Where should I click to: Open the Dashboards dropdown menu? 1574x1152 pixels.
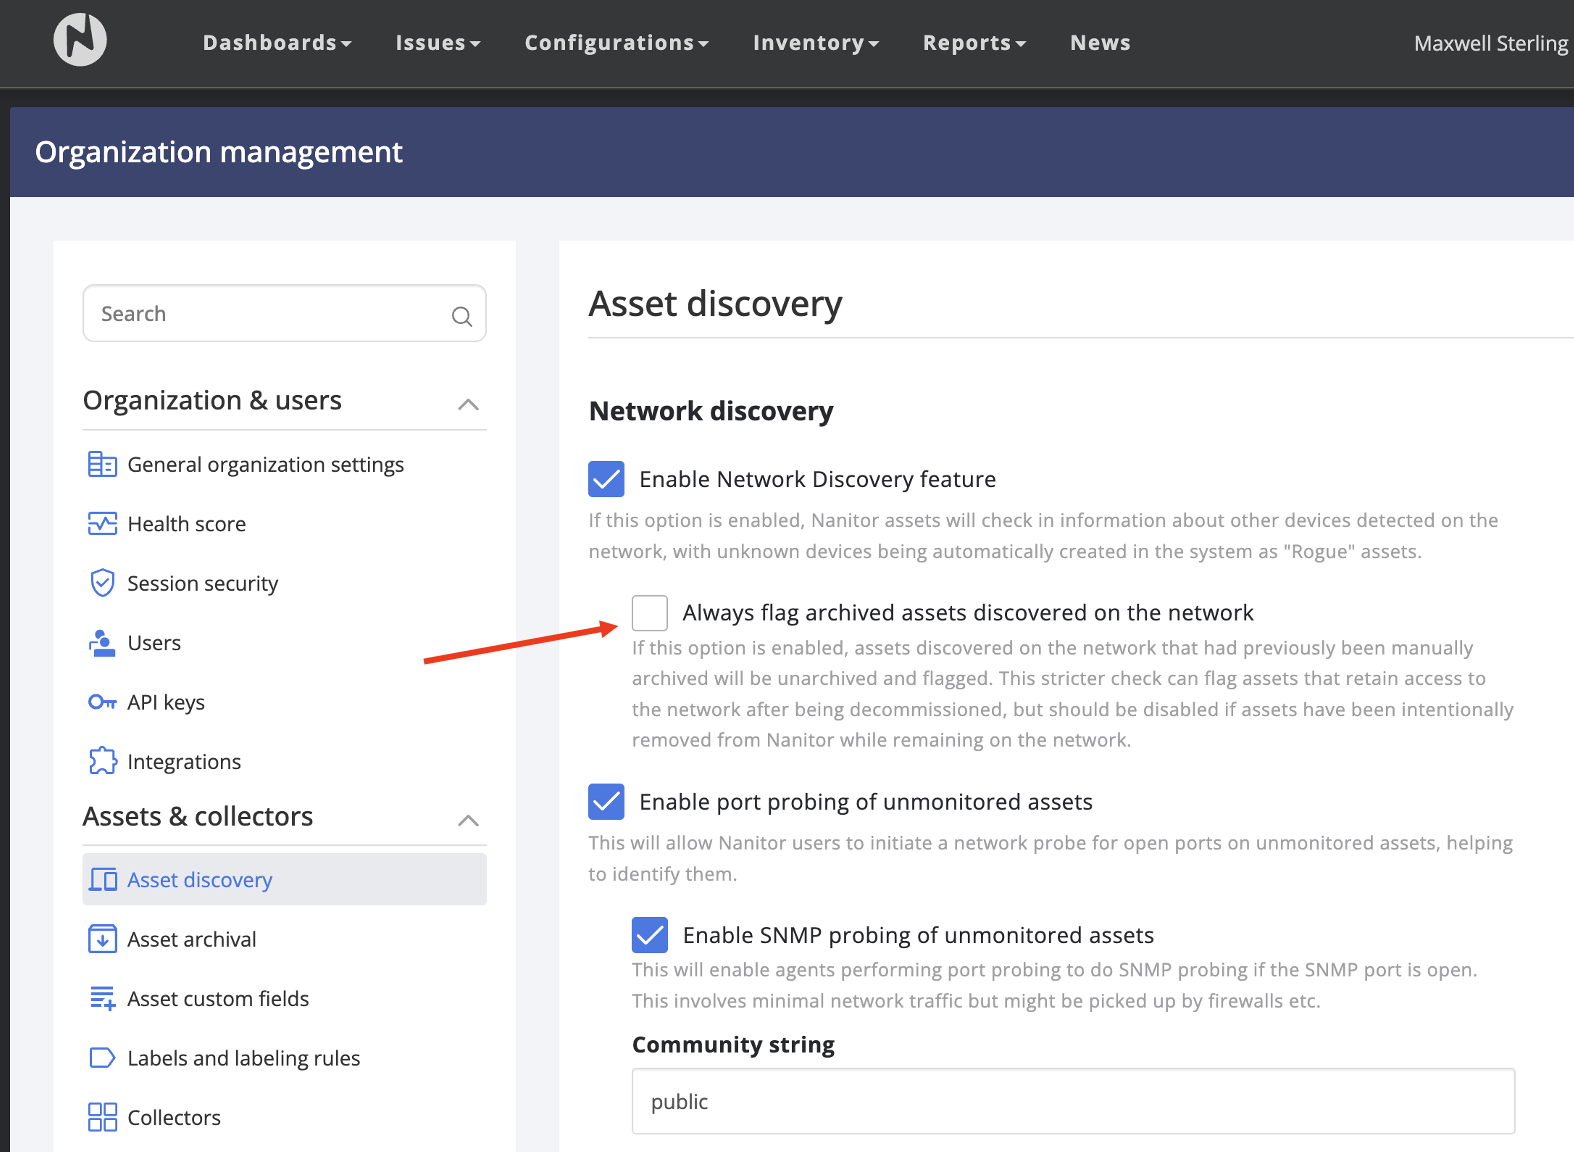click(276, 43)
